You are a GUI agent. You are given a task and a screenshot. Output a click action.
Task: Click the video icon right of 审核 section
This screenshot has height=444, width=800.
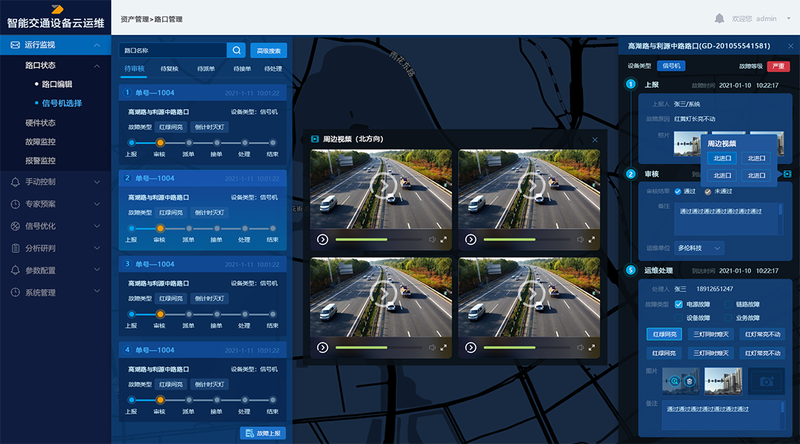tap(787, 174)
